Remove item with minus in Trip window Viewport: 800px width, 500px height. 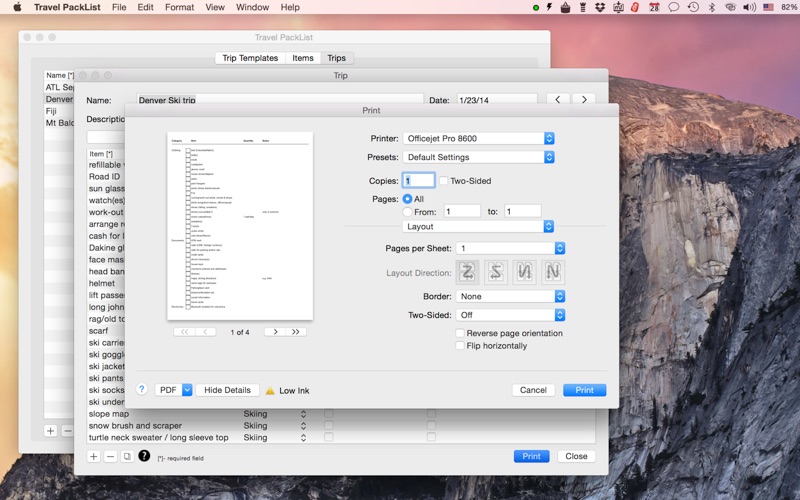coord(110,456)
